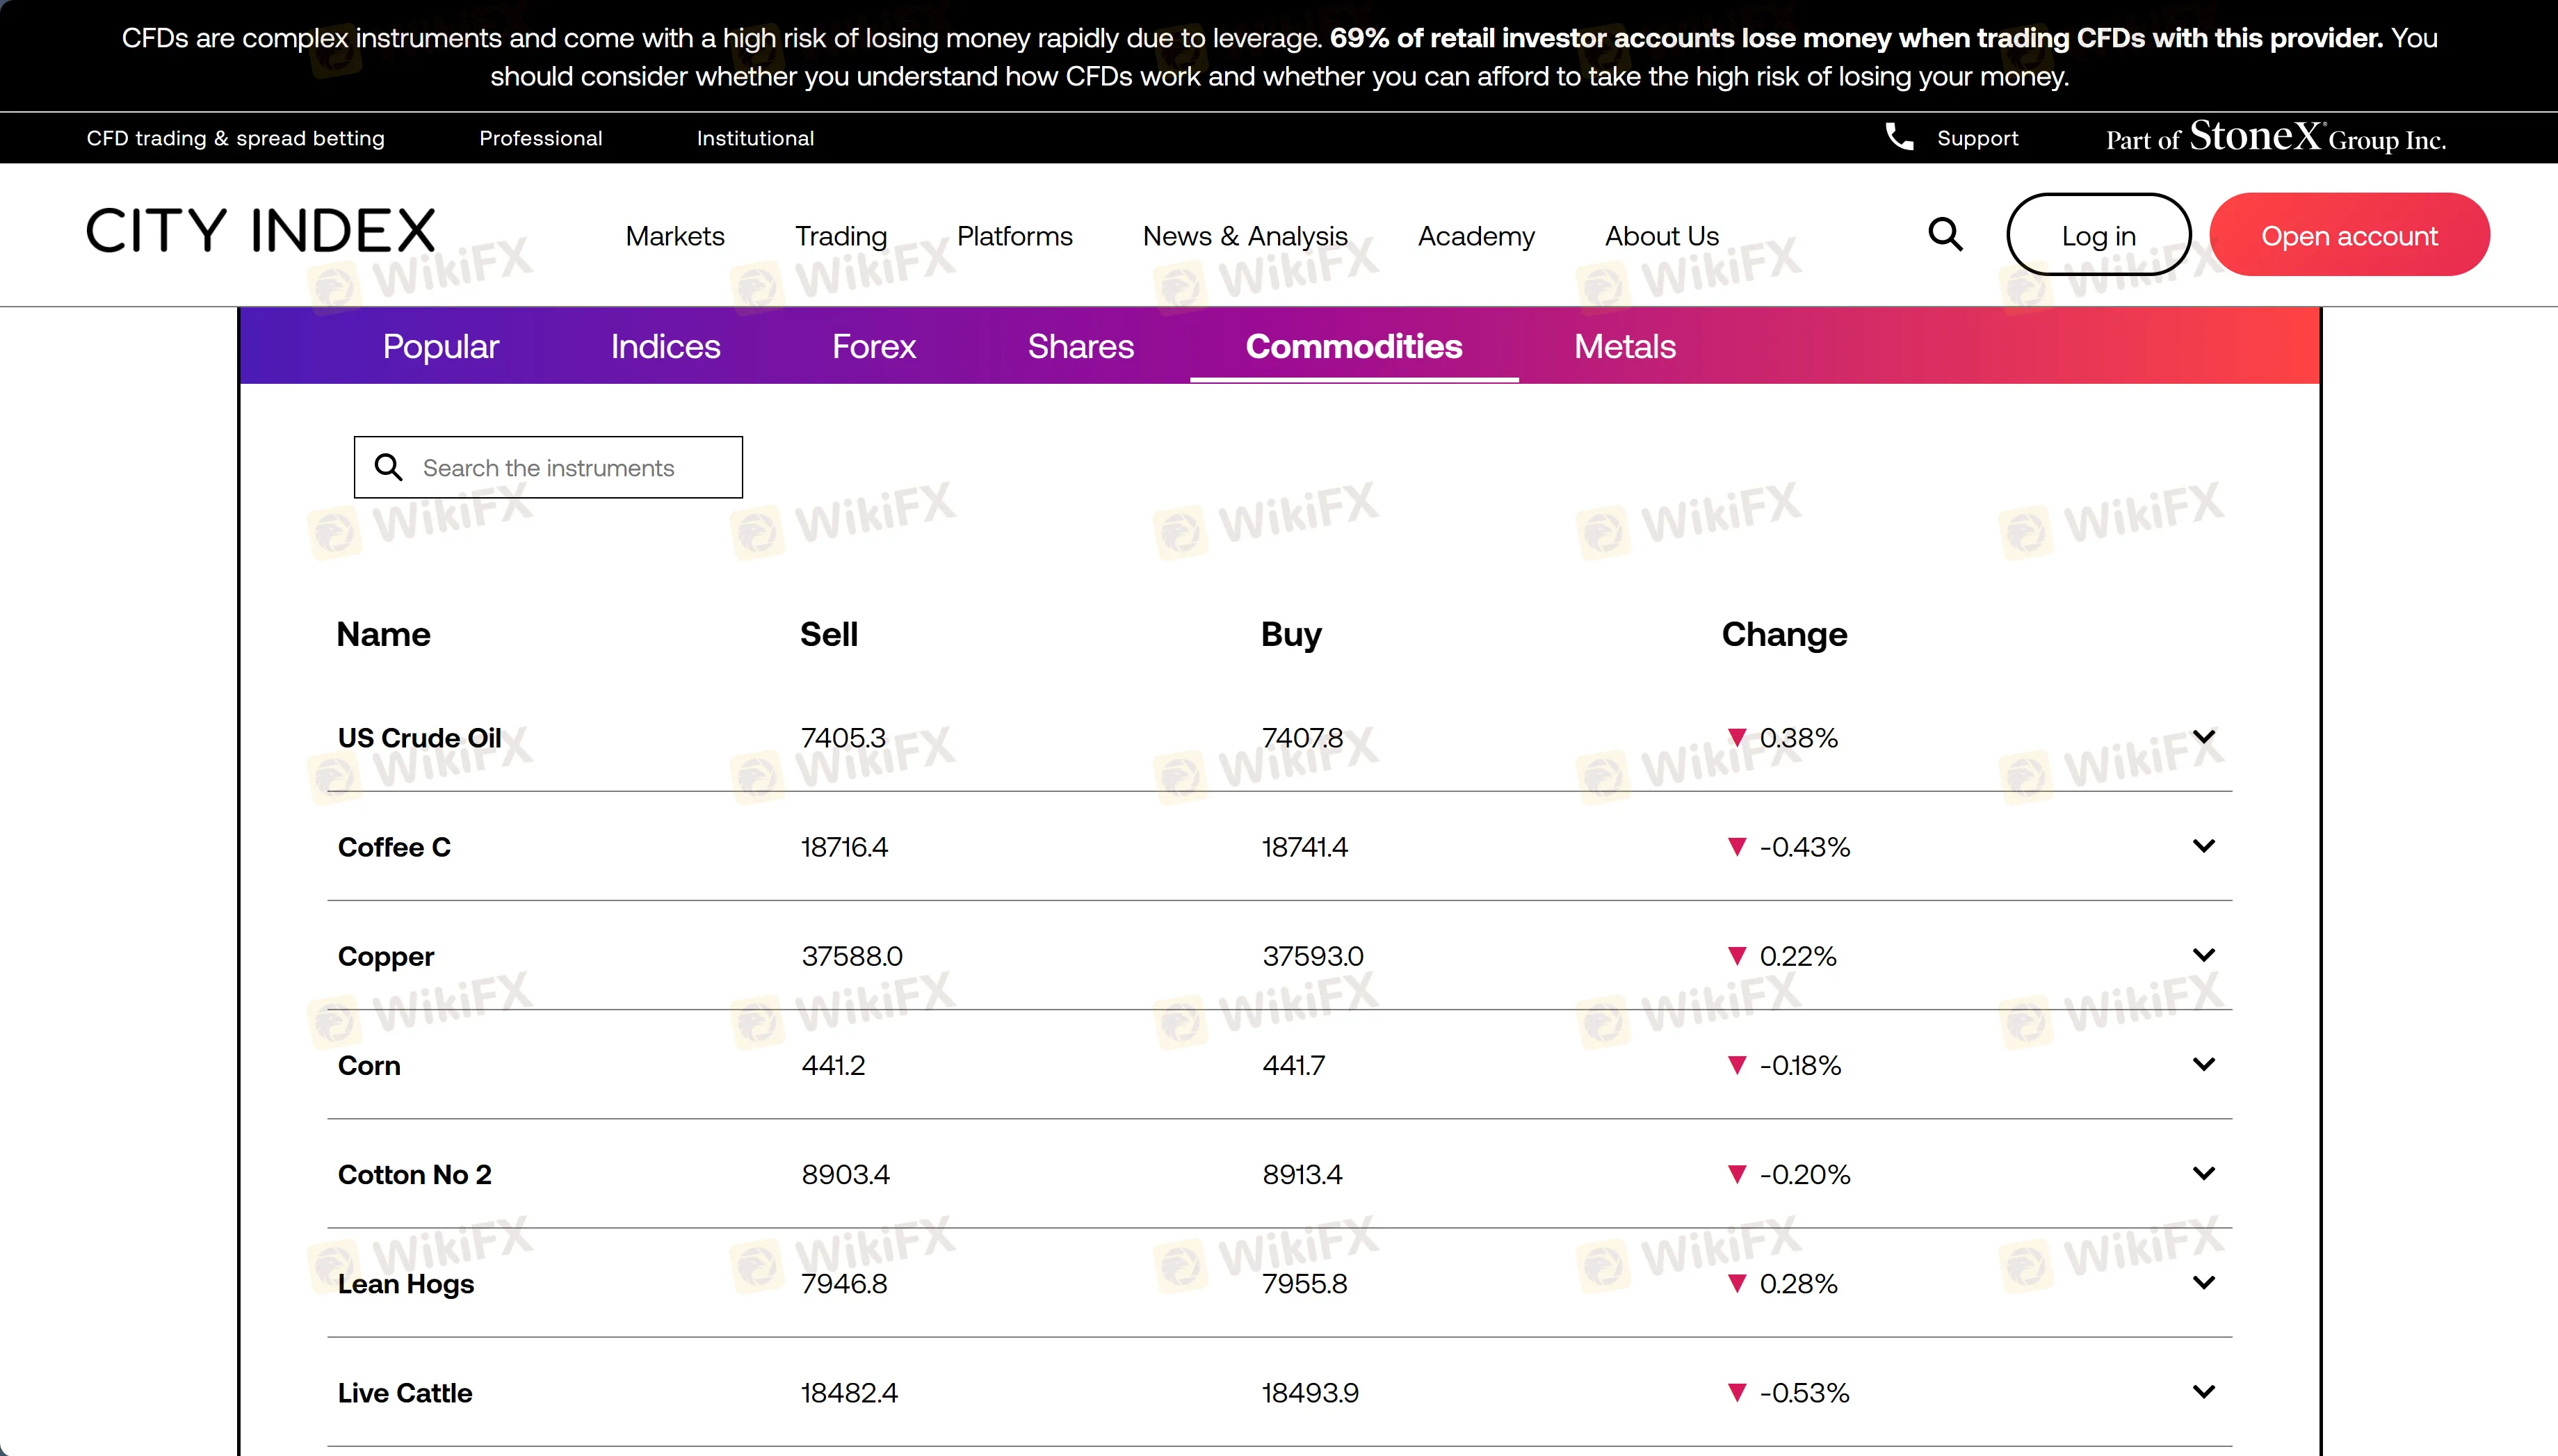Click Live Cattle red change arrow
2558x1456 pixels.
click(1737, 1393)
